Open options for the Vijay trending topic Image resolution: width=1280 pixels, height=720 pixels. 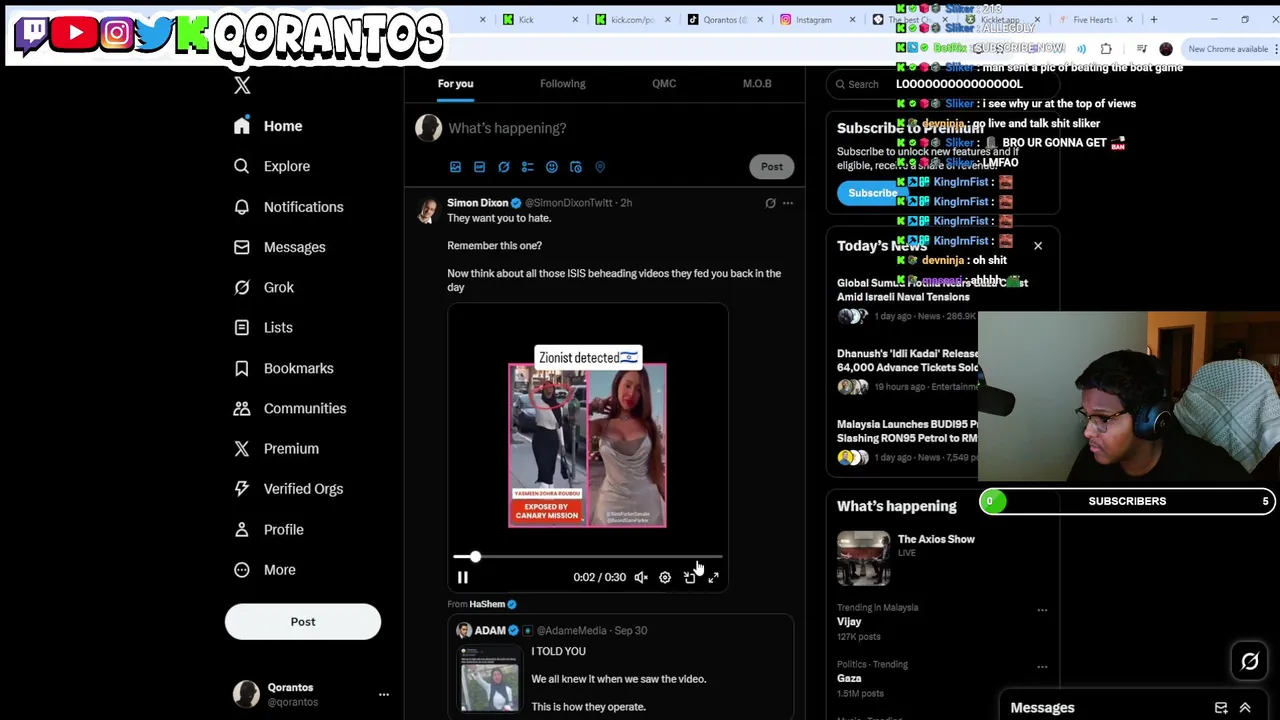coord(1042,610)
